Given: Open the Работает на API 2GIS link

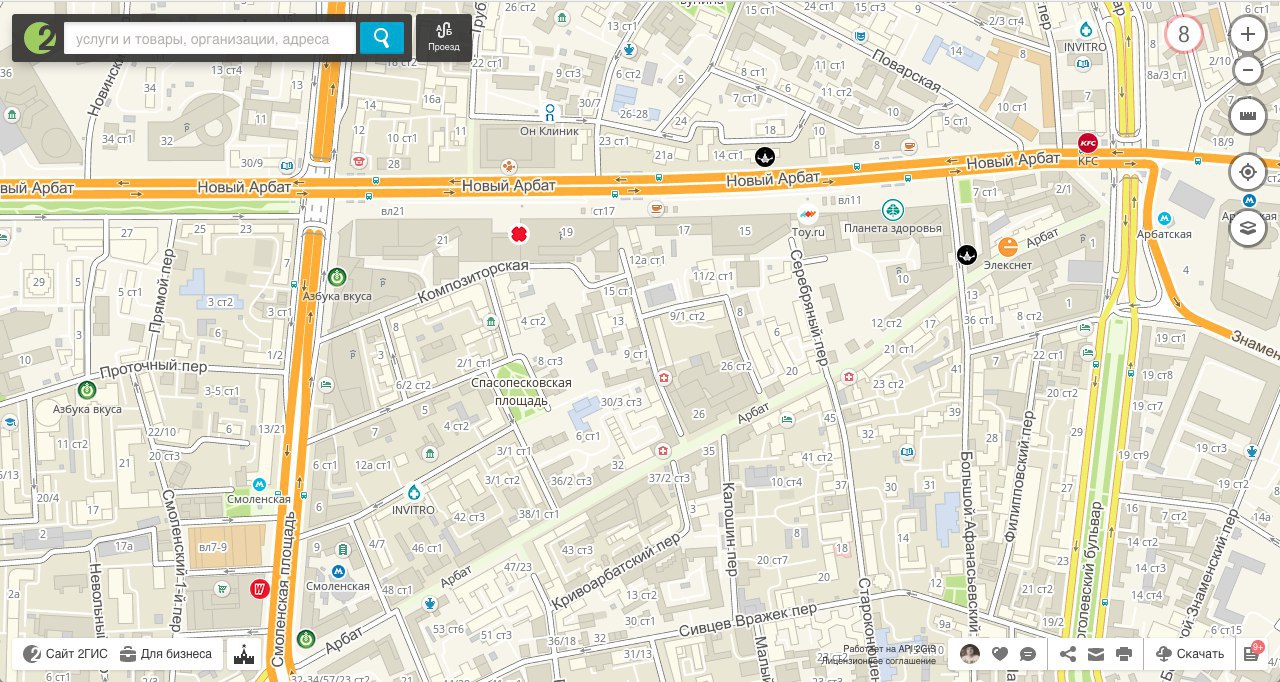Looking at the screenshot, I should click(x=889, y=649).
